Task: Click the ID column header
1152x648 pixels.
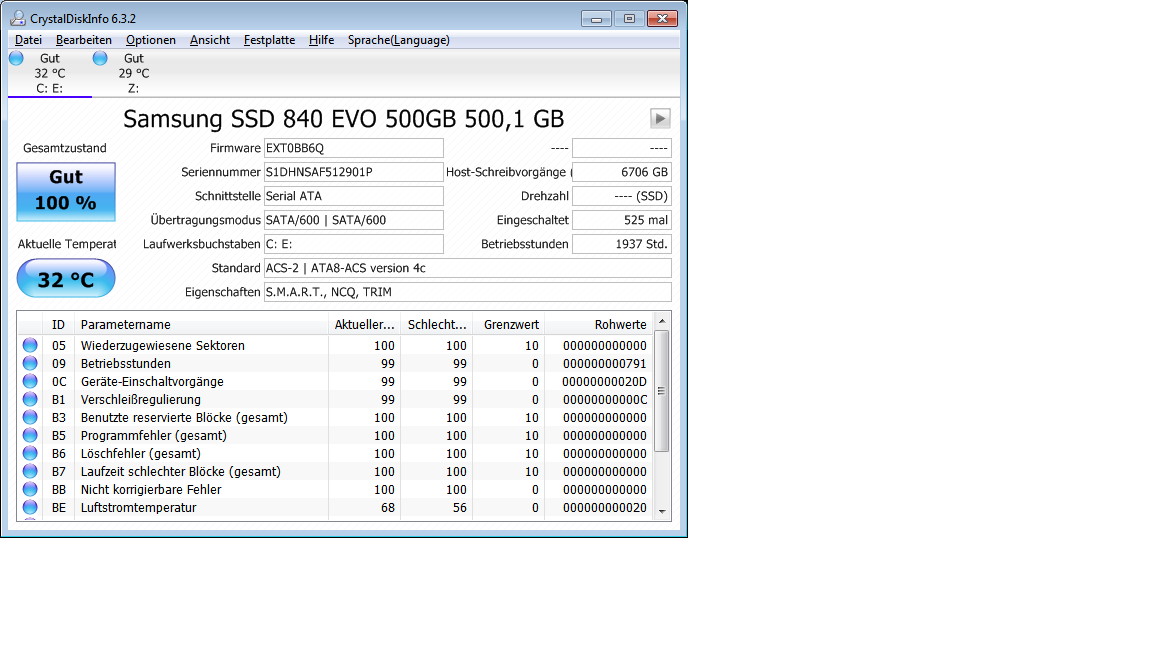Action: (x=59, y=325)
